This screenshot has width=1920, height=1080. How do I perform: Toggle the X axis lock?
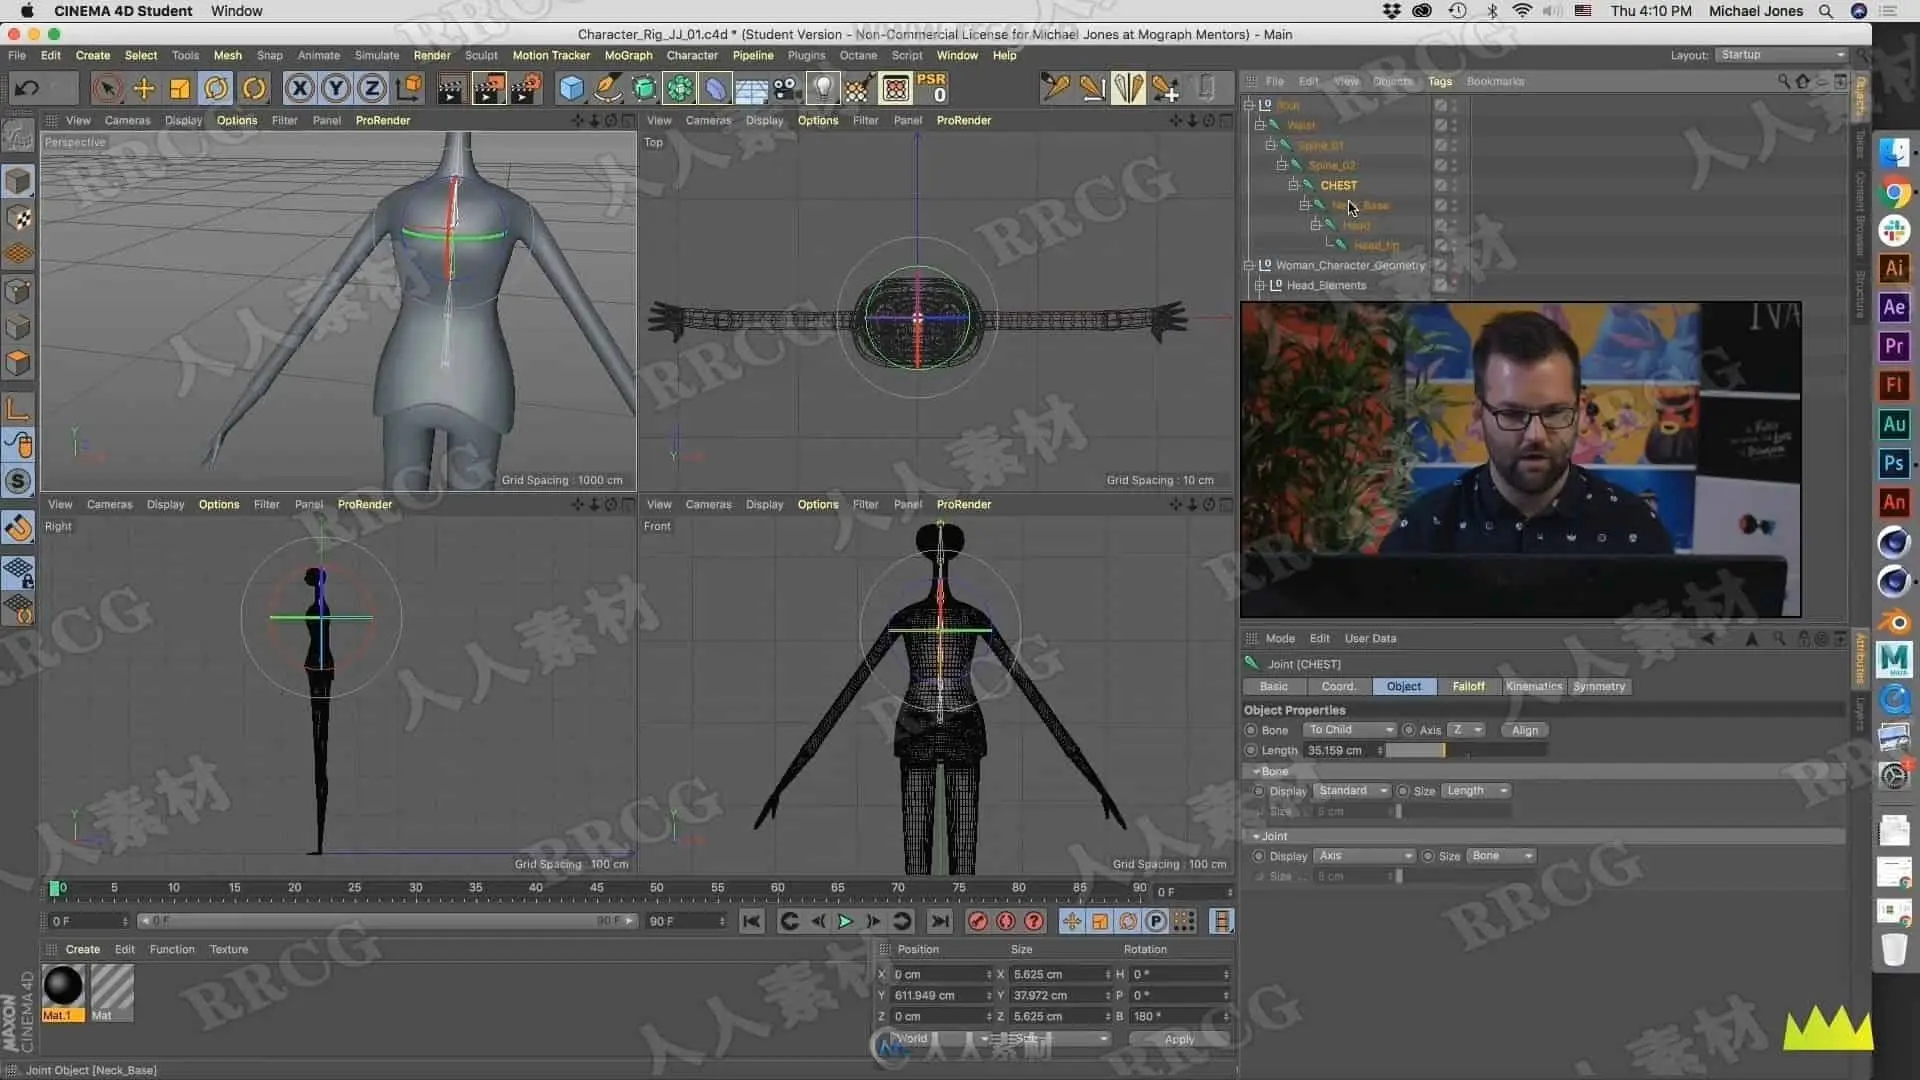point(299,89)
